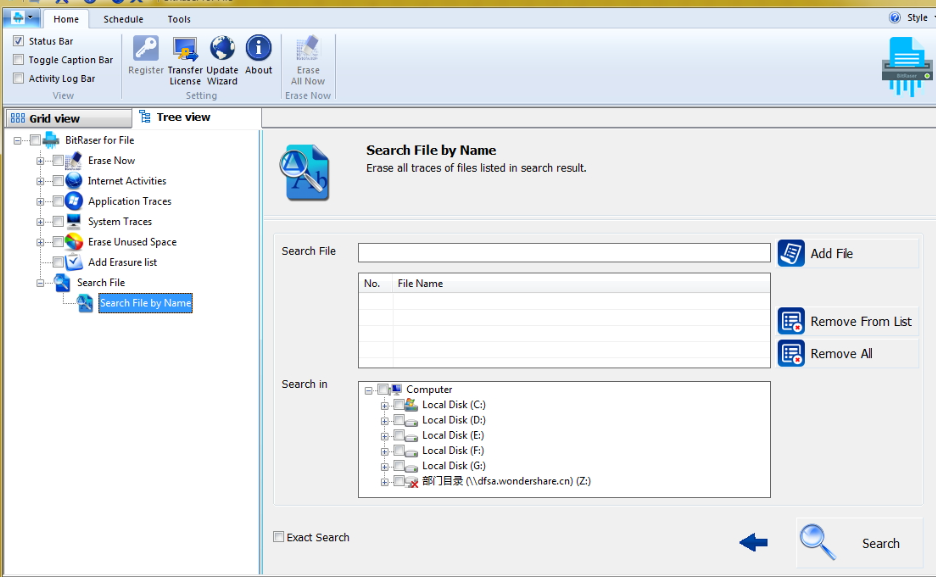Open the Transfer License tool

(185, 50)
